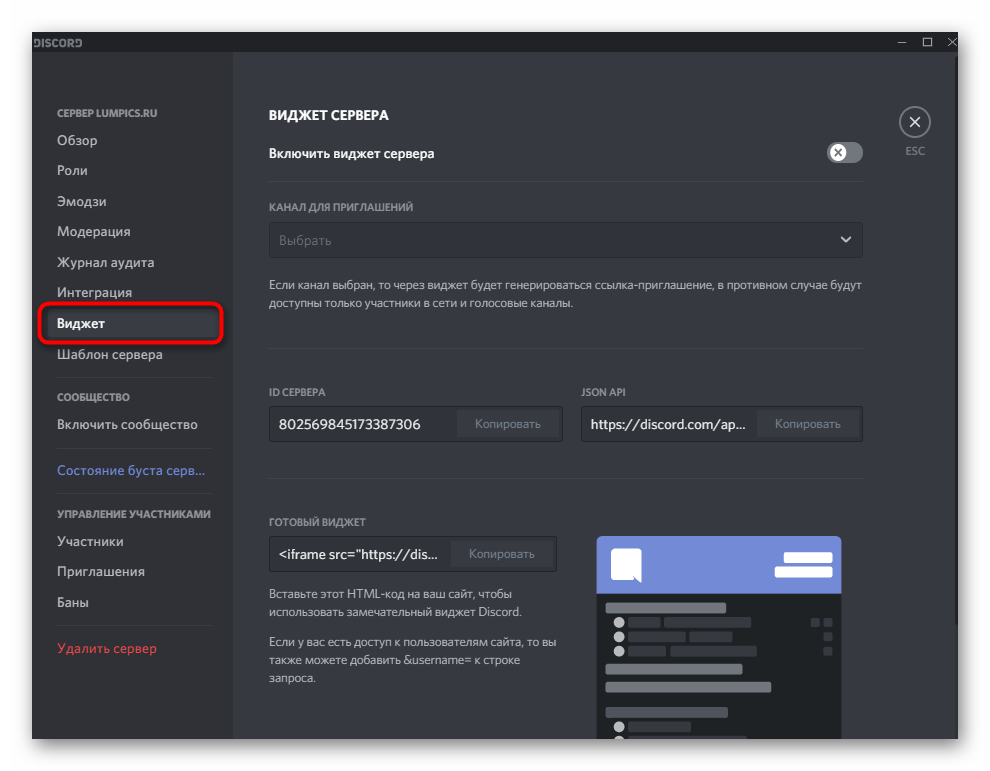Viewport: 990px width, 771px height.
Task: Copy the JSON API link
Action: pos(808,423)
